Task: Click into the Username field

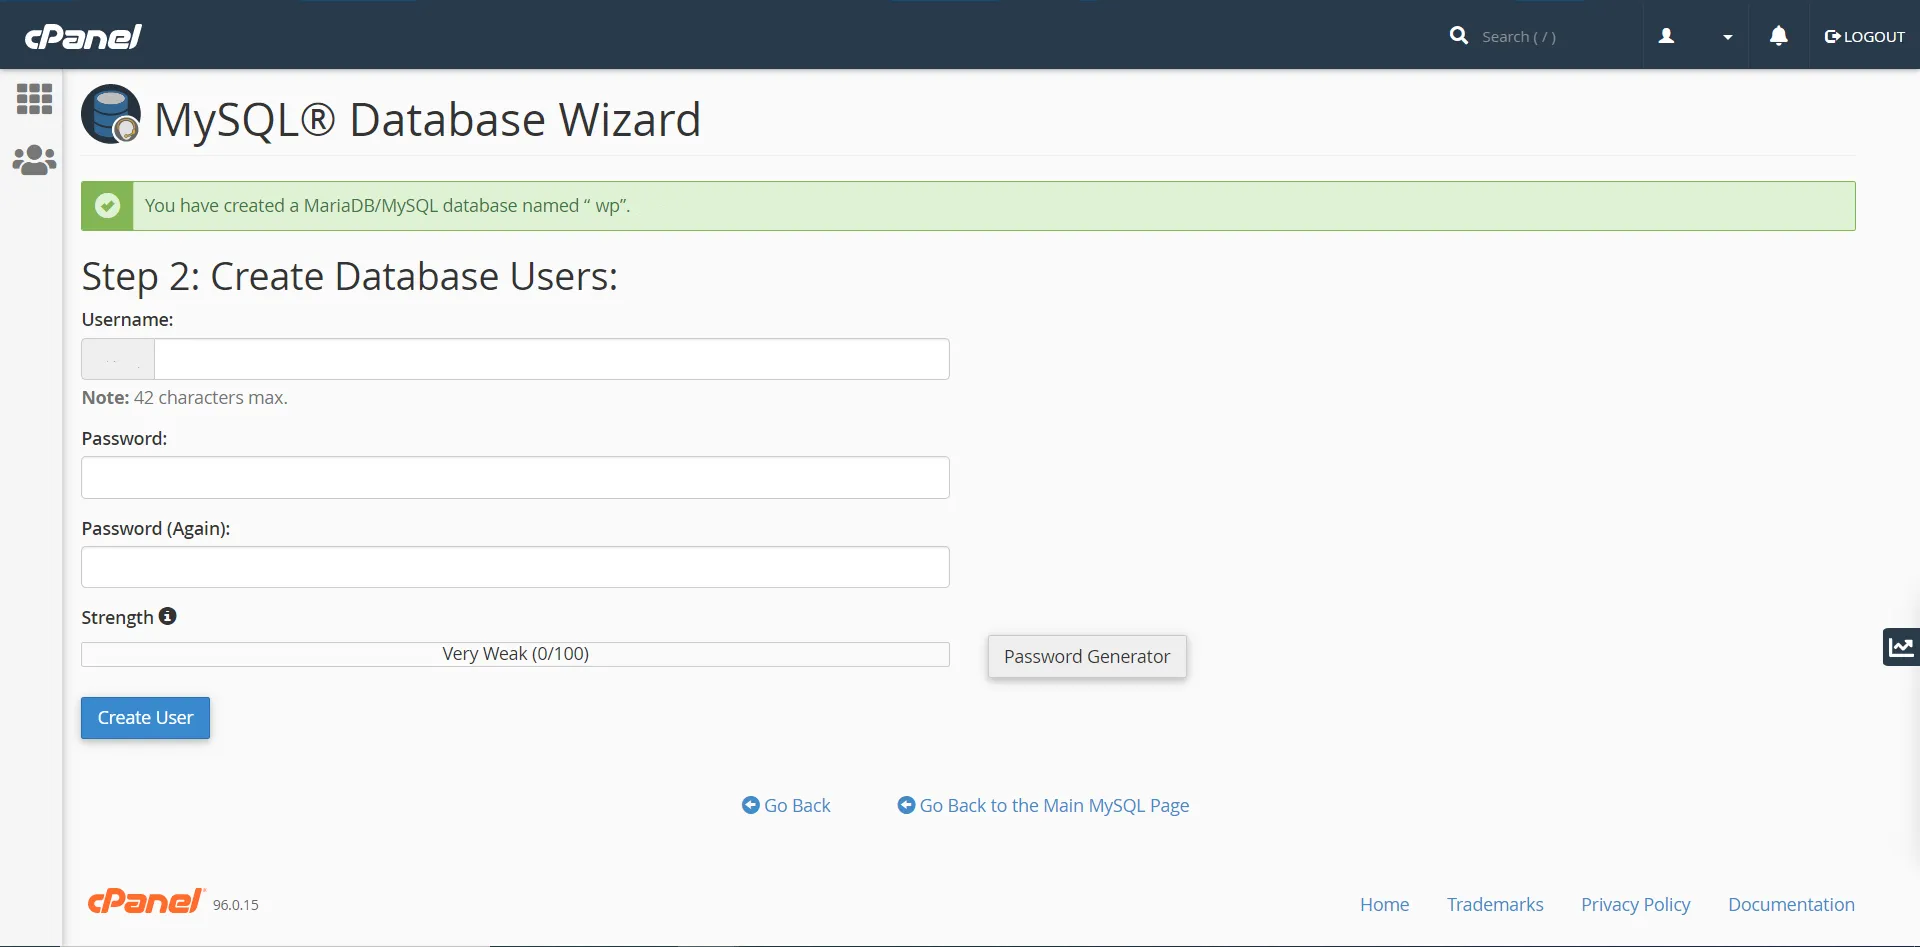Action: point(552,359)
